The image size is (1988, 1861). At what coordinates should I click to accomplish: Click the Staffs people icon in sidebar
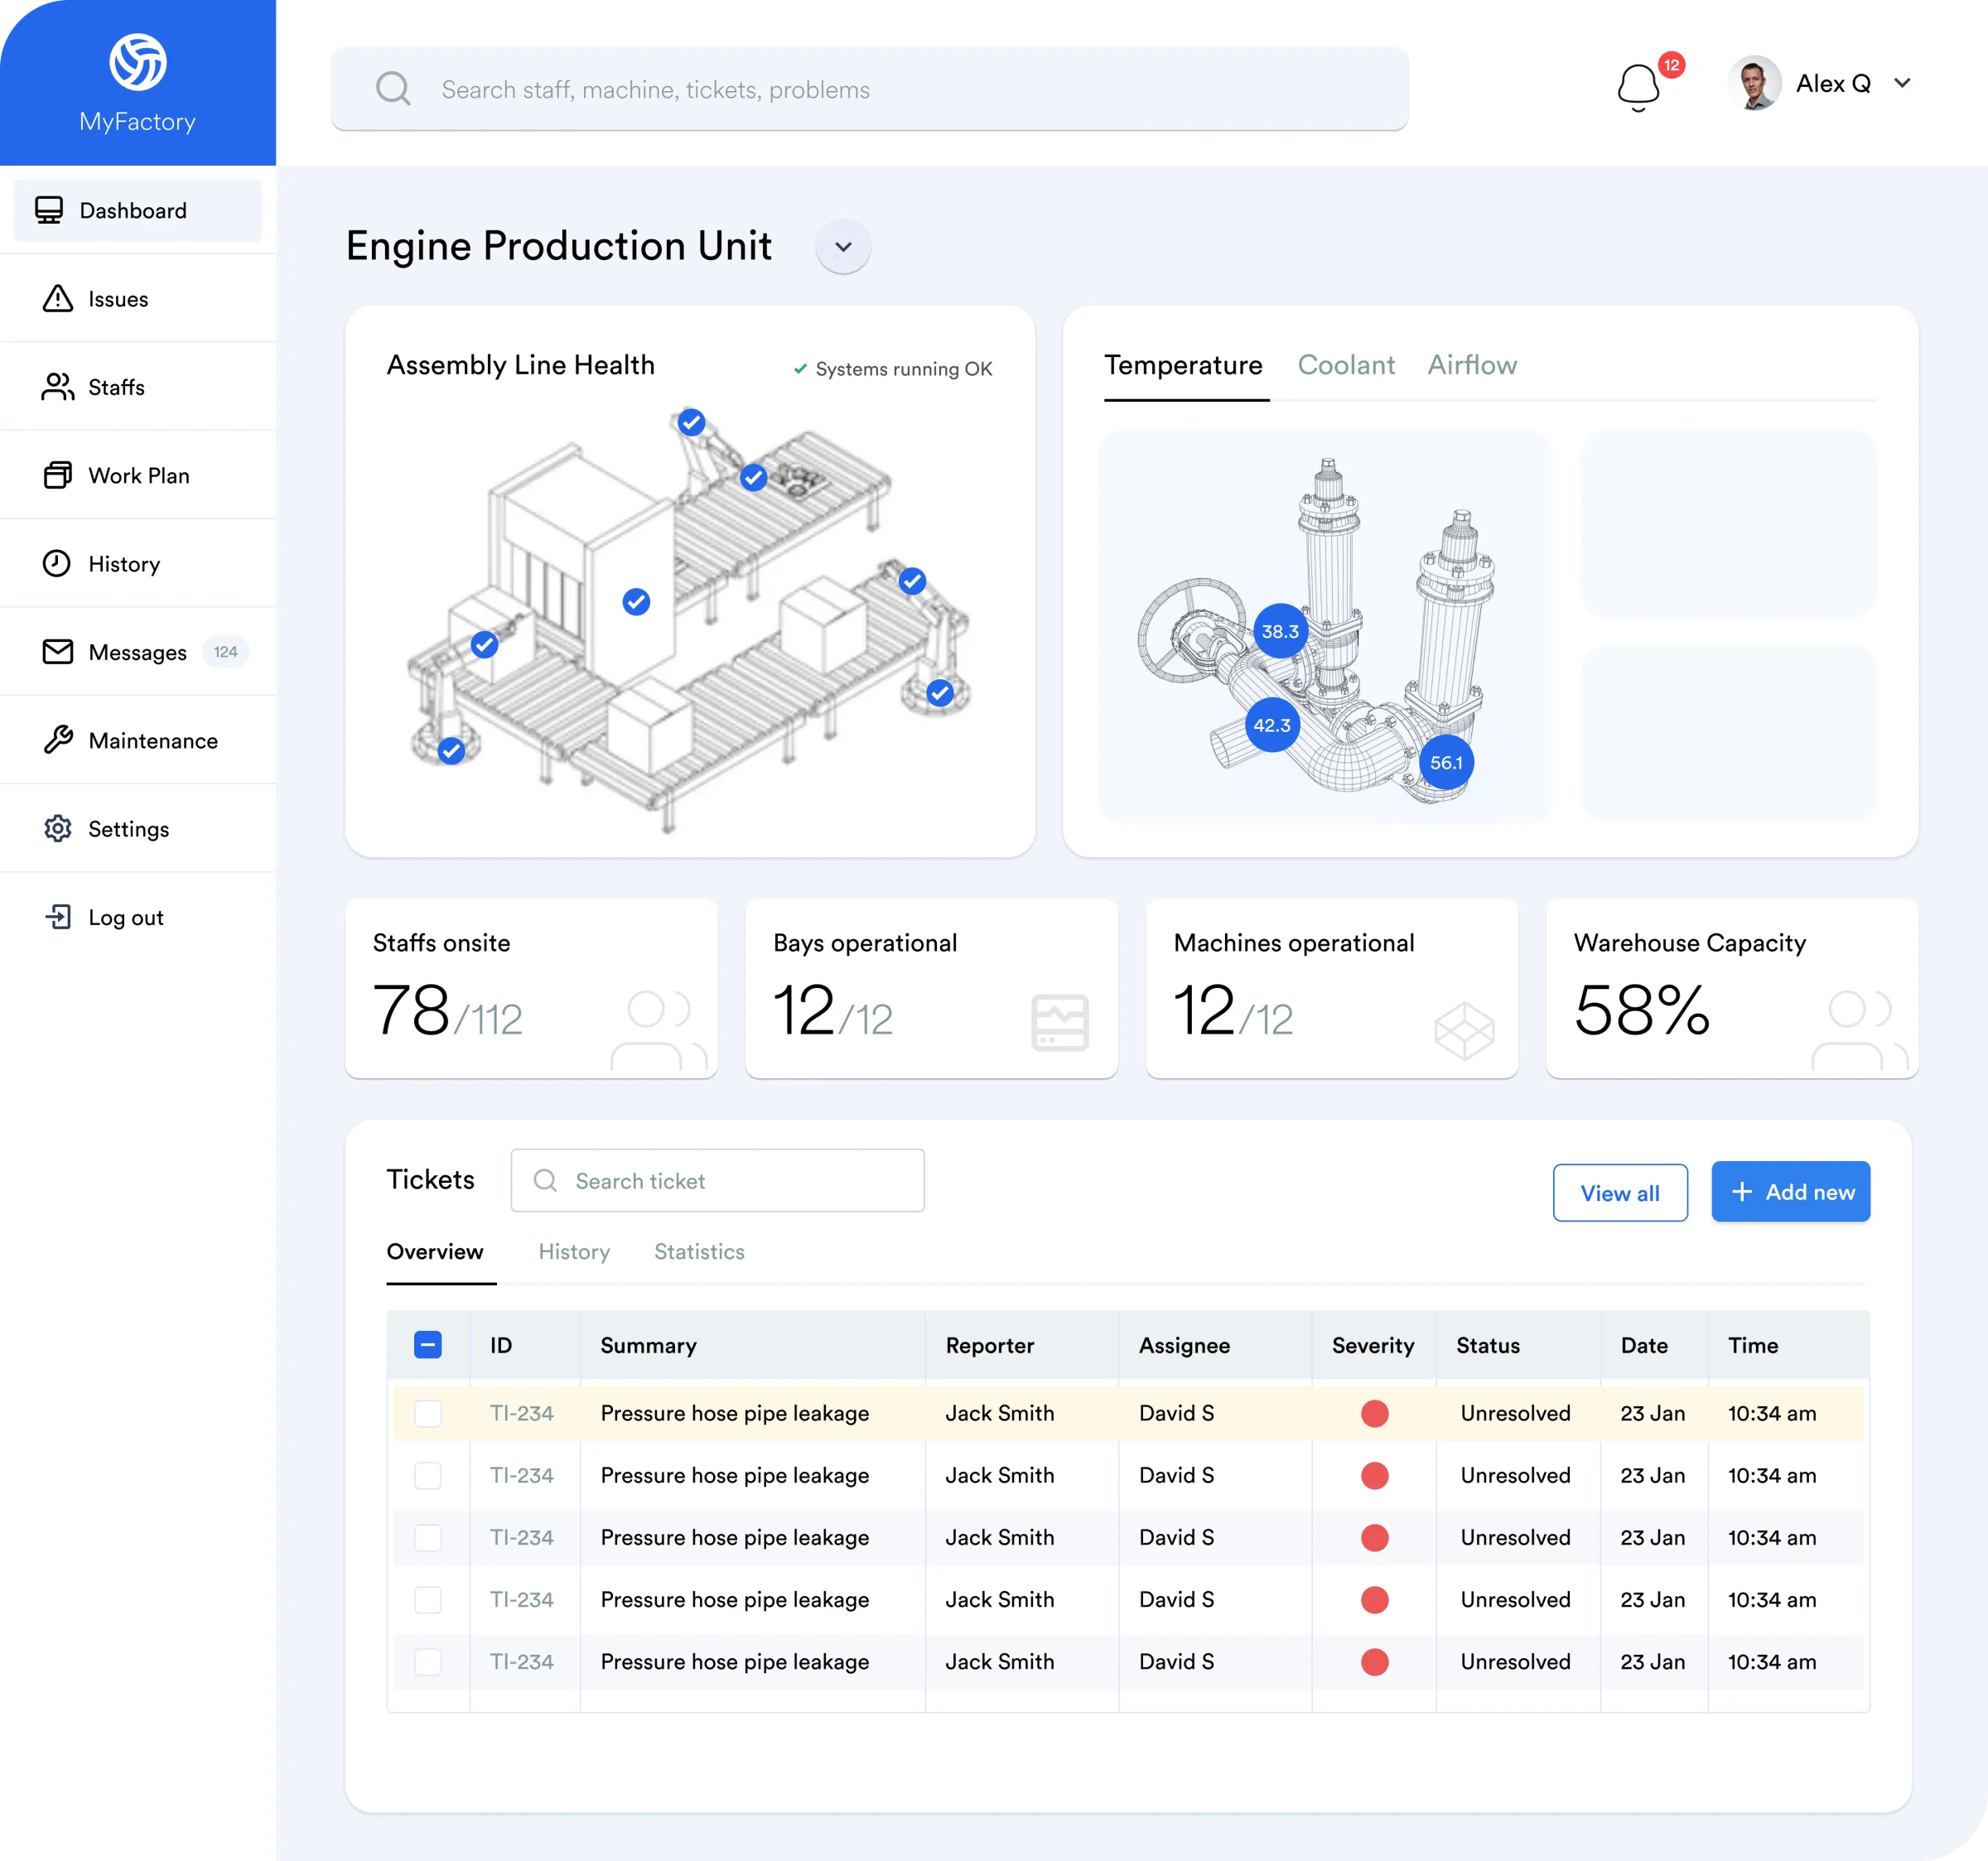pos(58,387)
